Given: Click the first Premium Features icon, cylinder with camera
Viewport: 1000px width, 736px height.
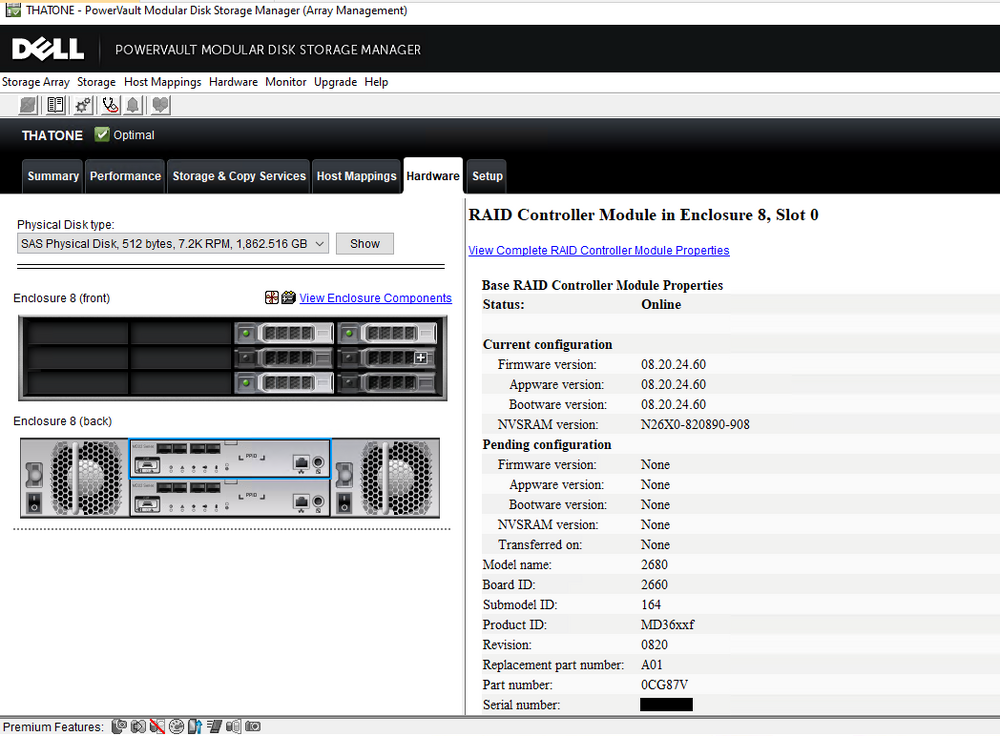Looking at the screenshot, I should point(119,726).
